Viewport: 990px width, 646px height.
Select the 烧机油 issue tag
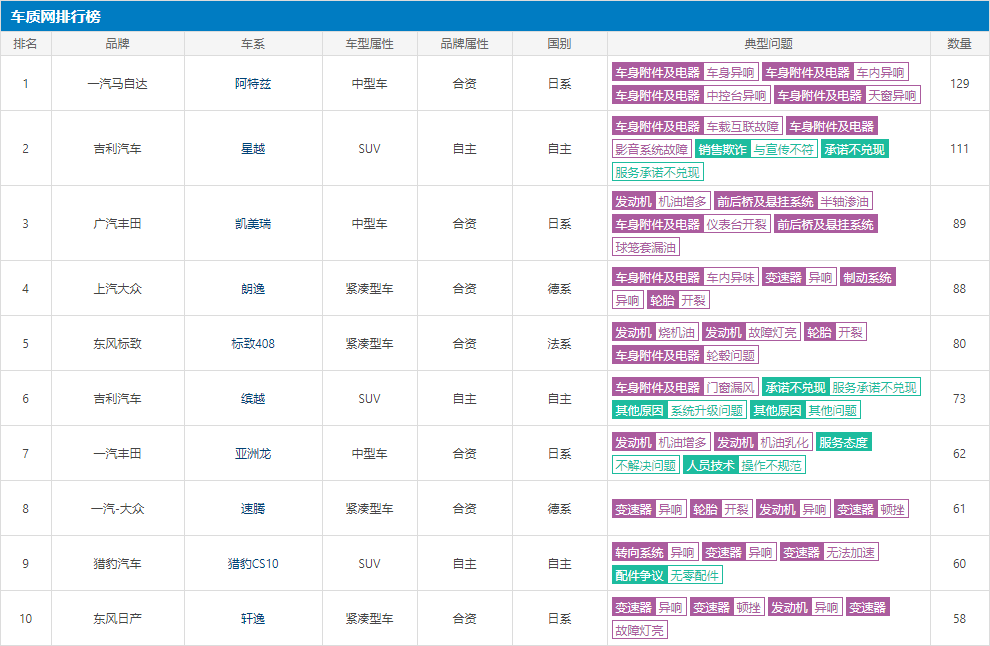point(677,333)
